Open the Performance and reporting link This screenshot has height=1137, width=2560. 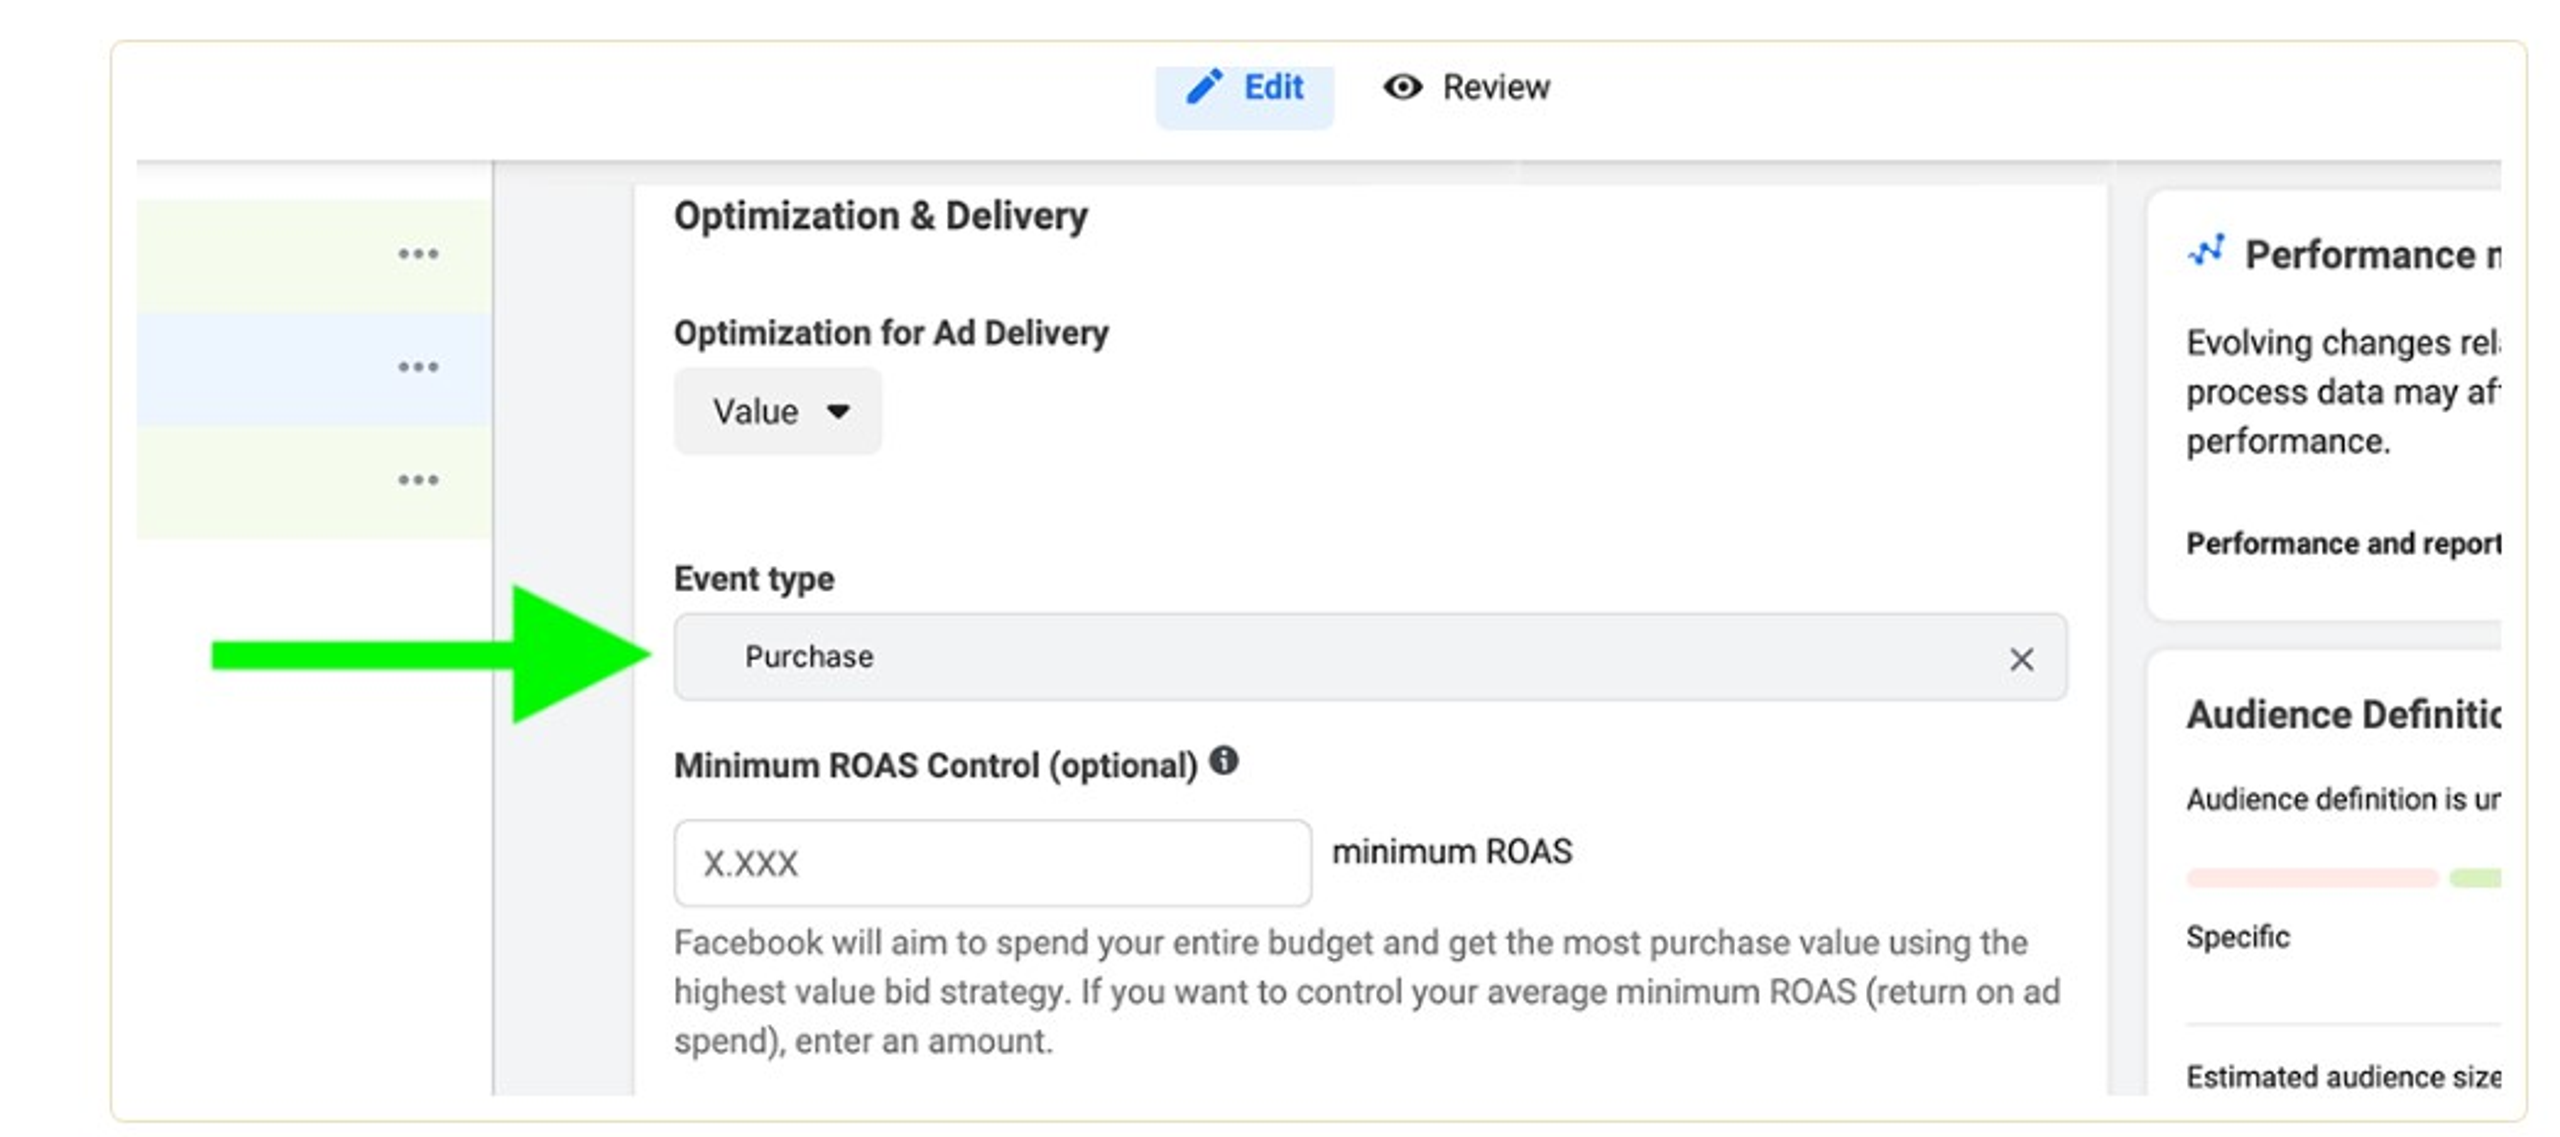2342,543
